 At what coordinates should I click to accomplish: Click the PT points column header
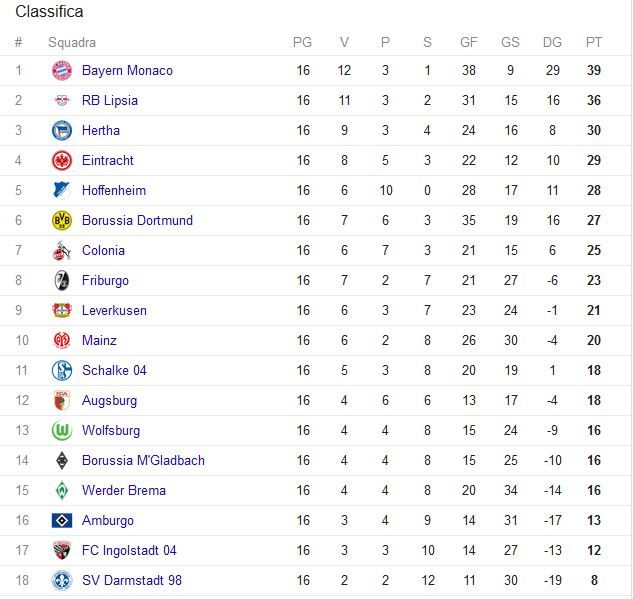(594, 42)
